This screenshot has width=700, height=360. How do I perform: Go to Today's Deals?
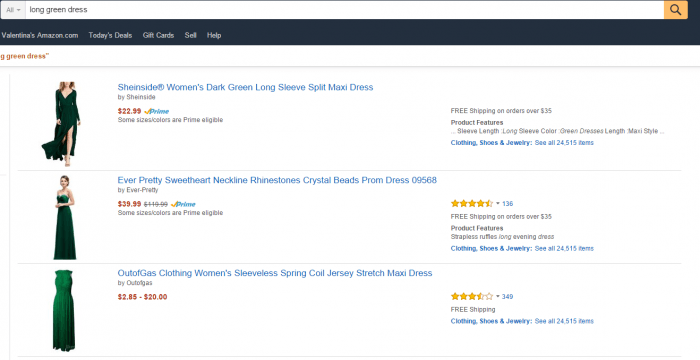click(x=110, y=35)
